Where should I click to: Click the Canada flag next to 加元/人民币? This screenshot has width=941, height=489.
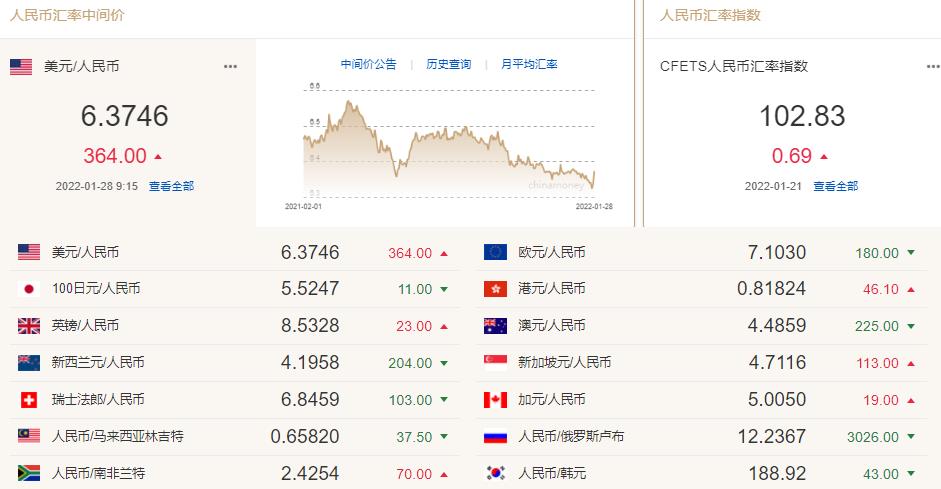495,400
